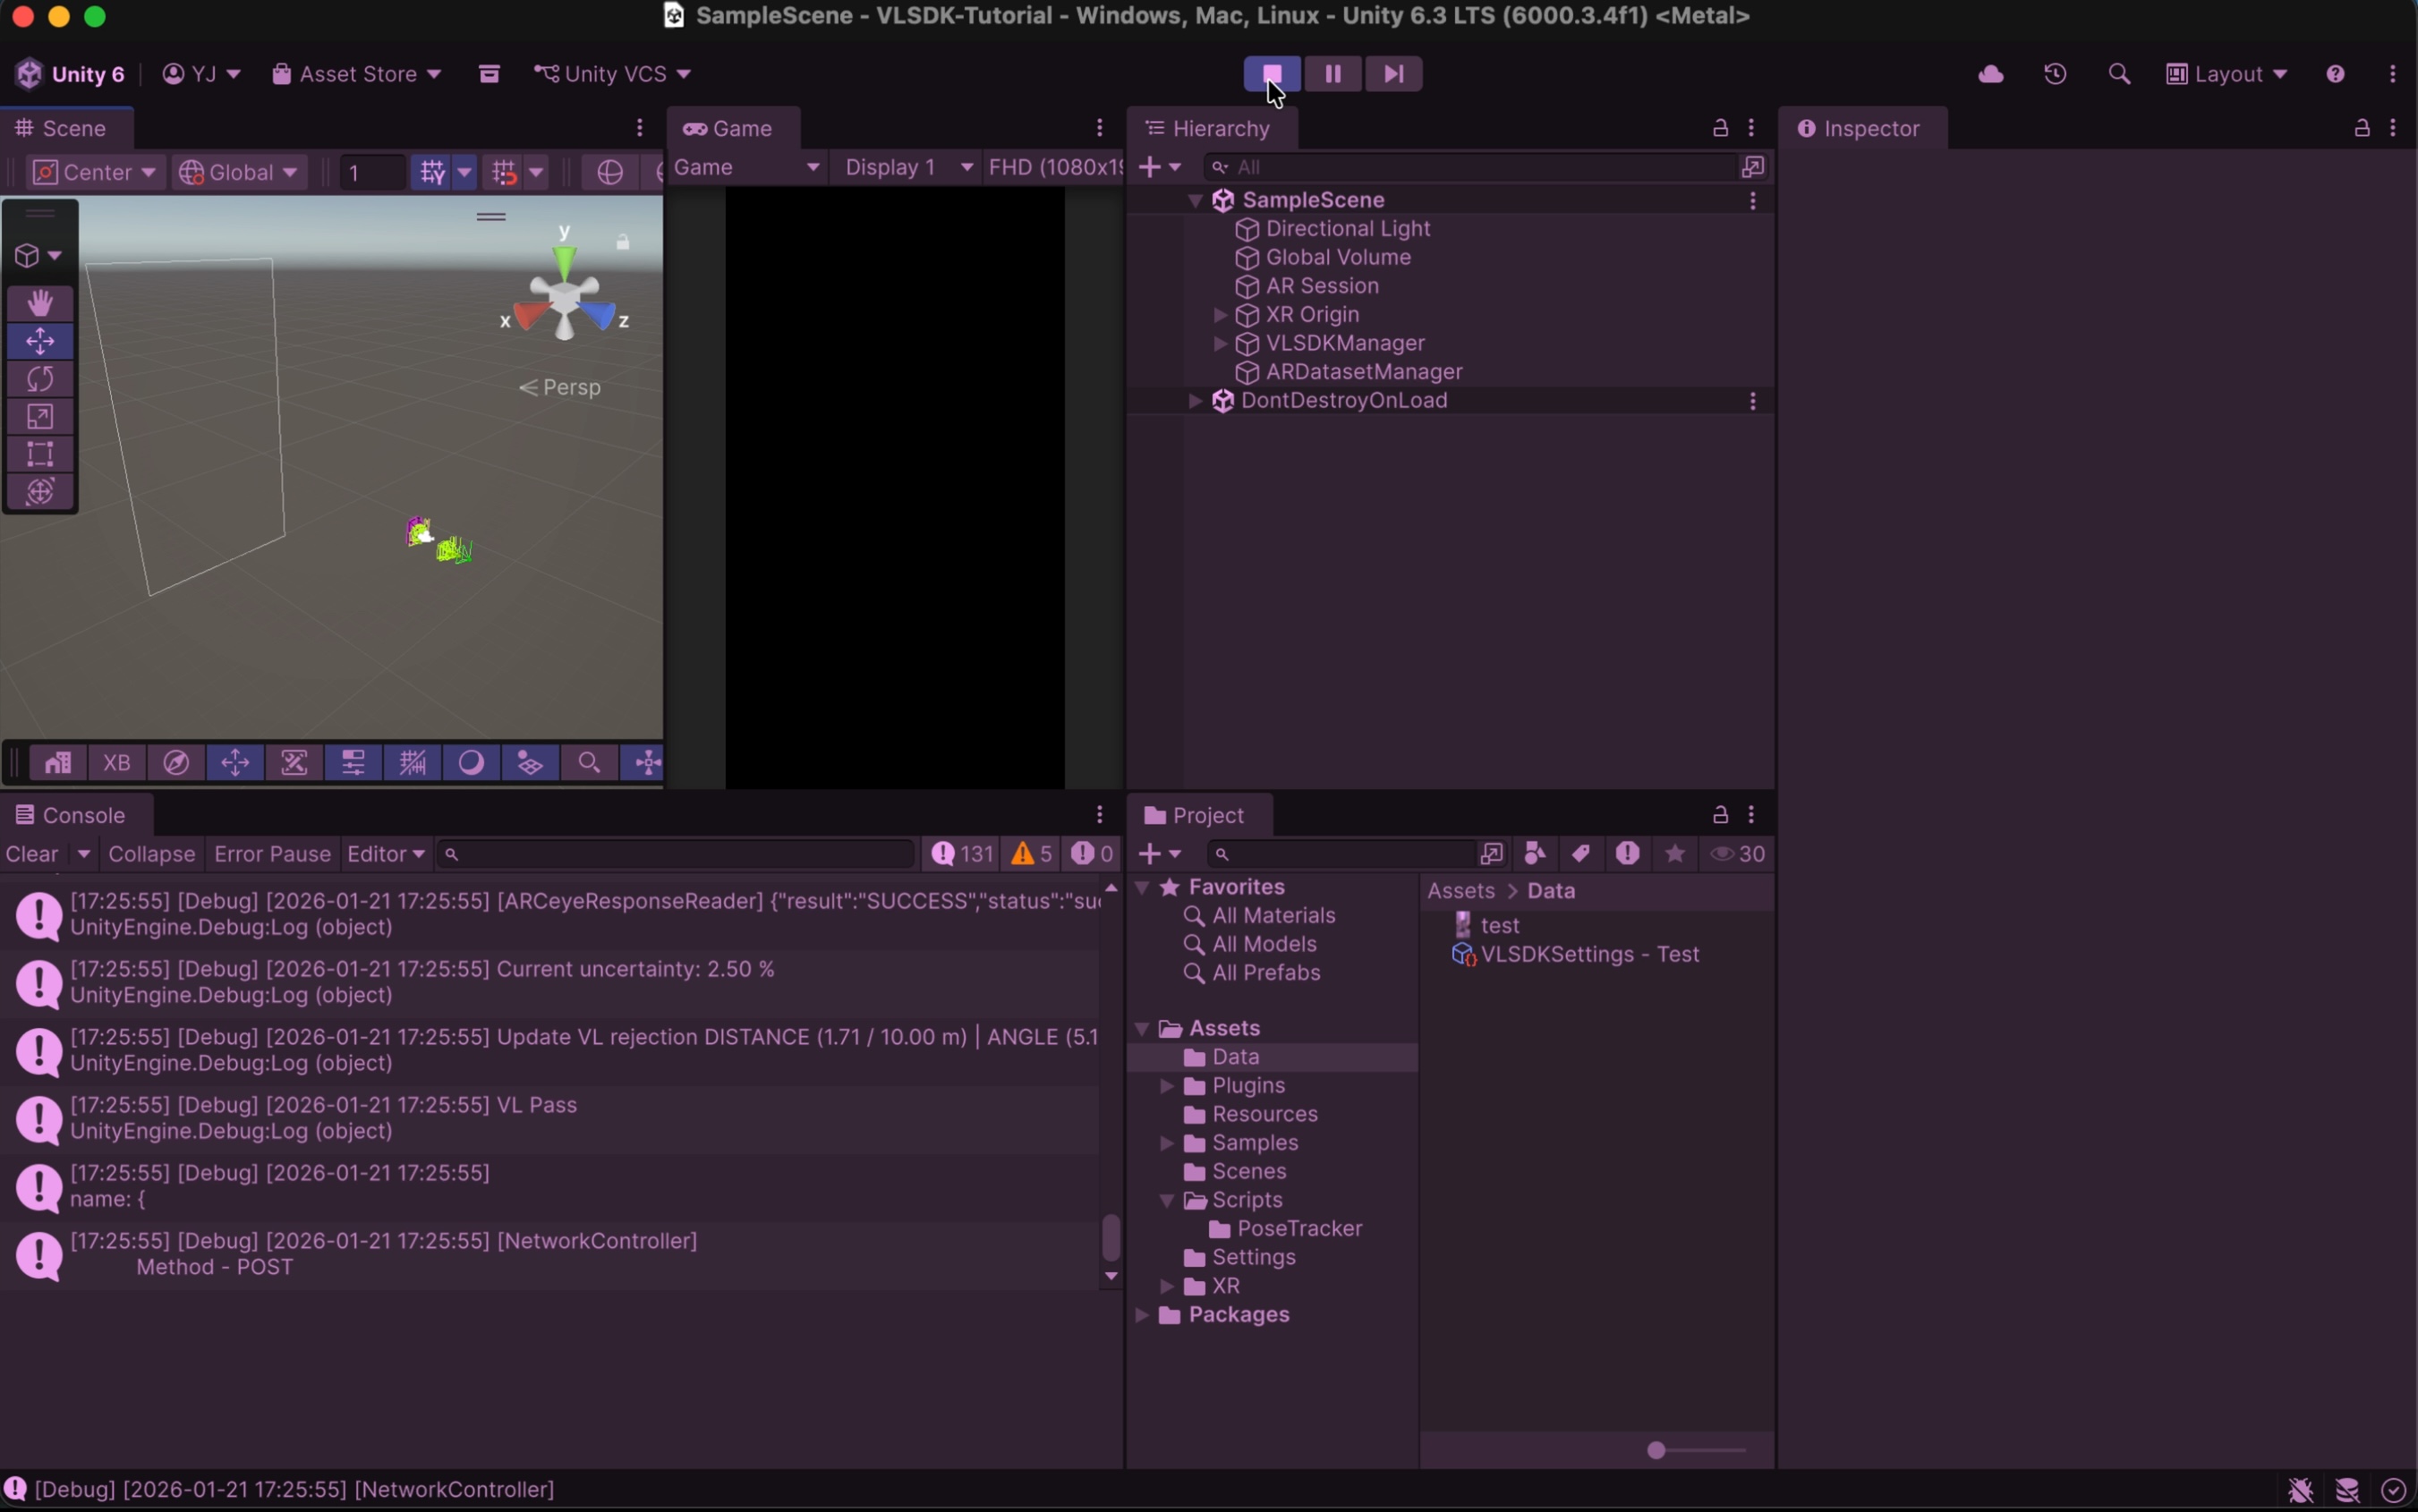Toggle warning messages filter in Console
2418x1512 pixels.
1031,854
